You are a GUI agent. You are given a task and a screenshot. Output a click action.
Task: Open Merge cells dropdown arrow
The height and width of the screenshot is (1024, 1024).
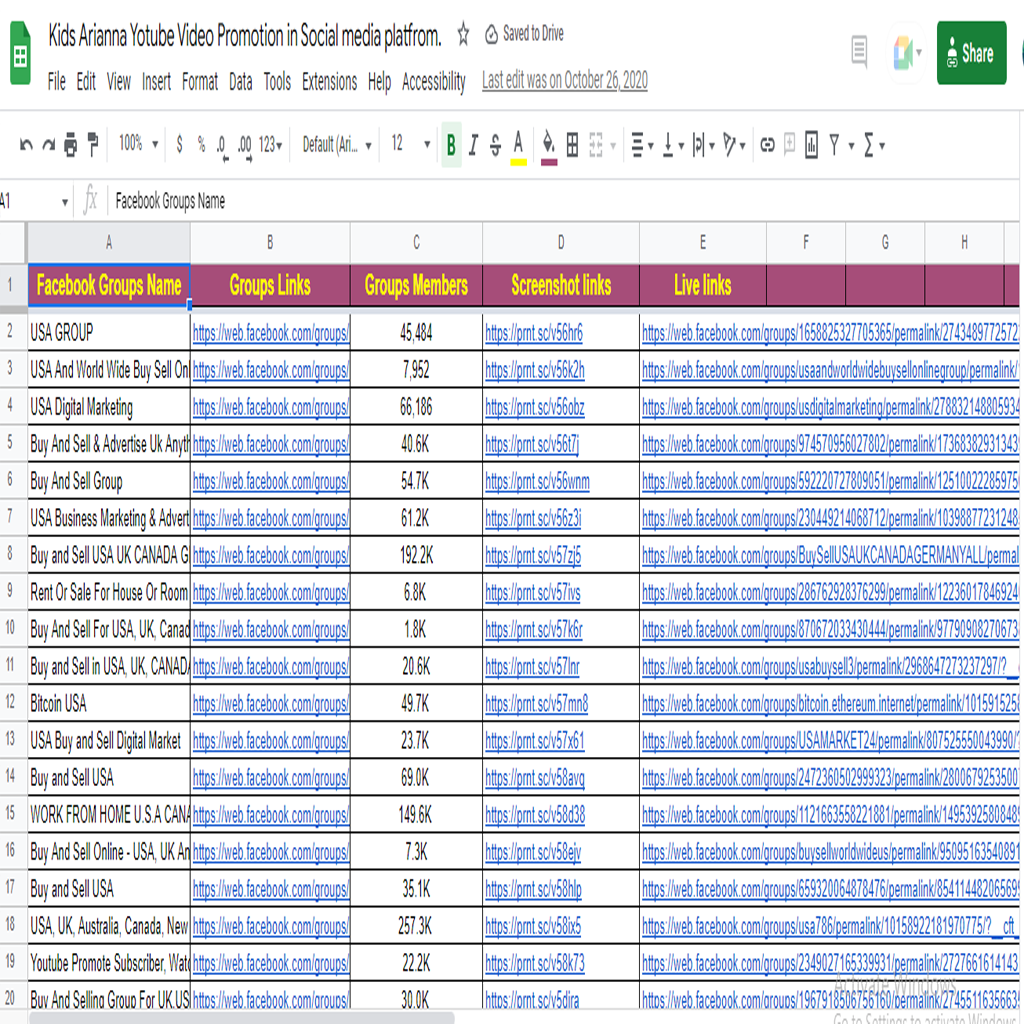613,145
